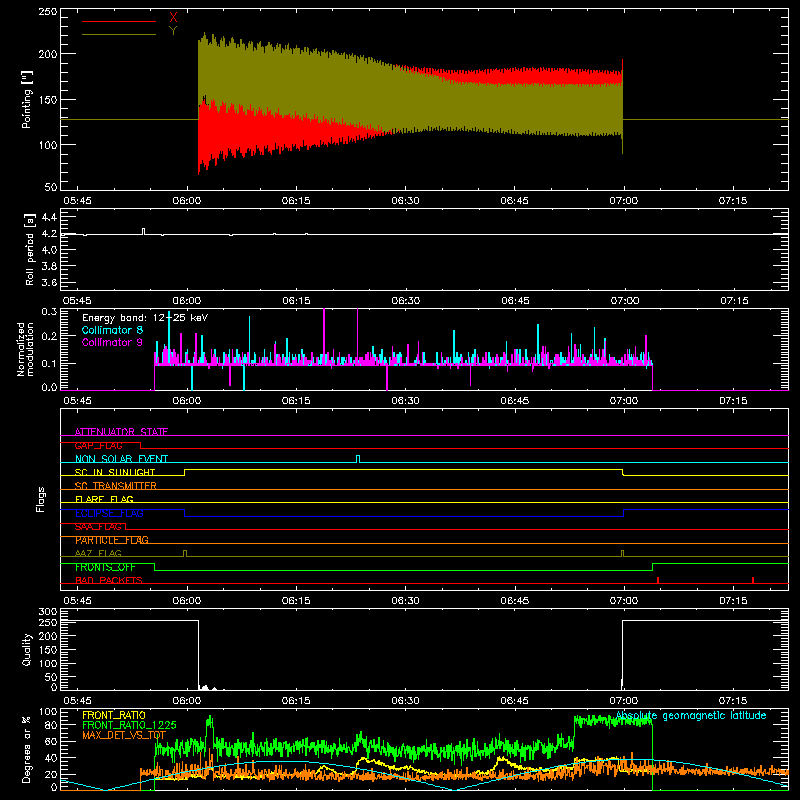Click the 'Degrees or %' axis title
The height and width of the screenshot is (800, 800).
[27, 749]
